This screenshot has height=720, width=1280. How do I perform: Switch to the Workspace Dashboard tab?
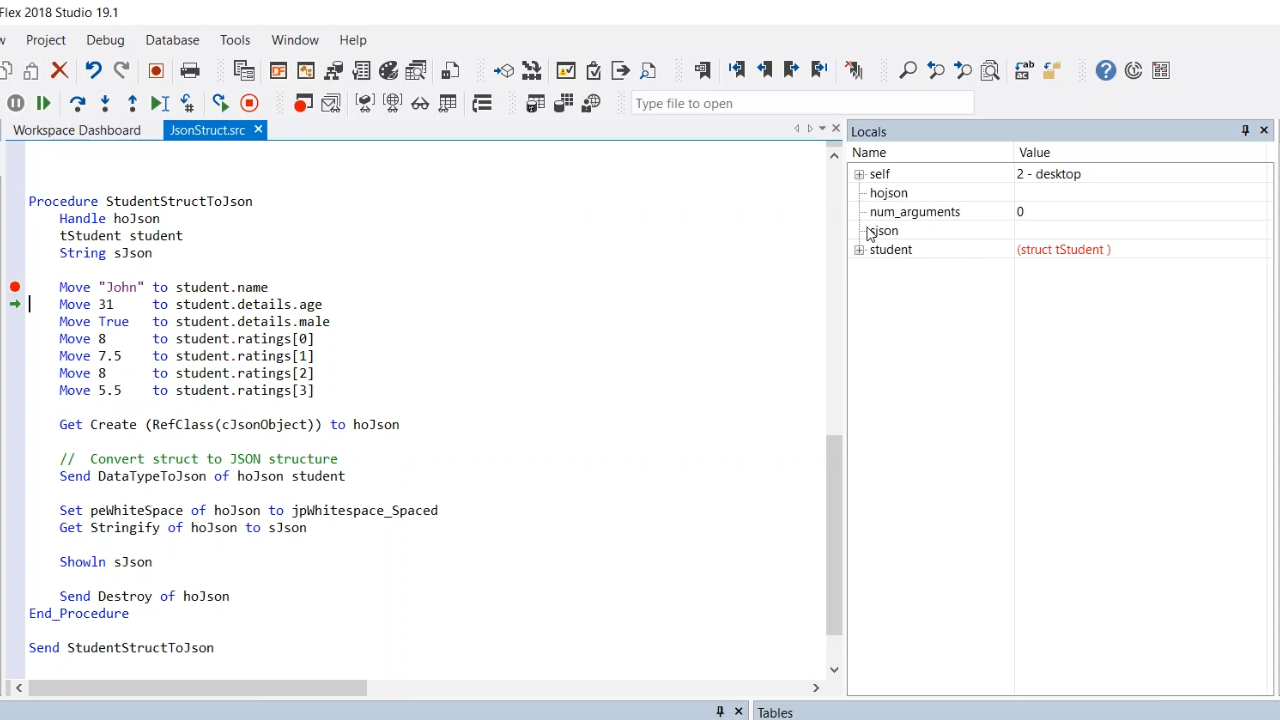(77, 130)
